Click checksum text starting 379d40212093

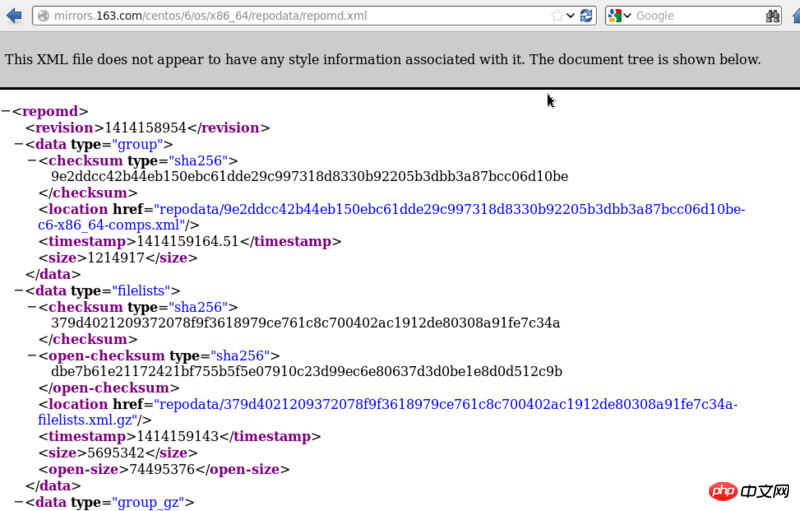pyautogui.click(x=305, y=323)
